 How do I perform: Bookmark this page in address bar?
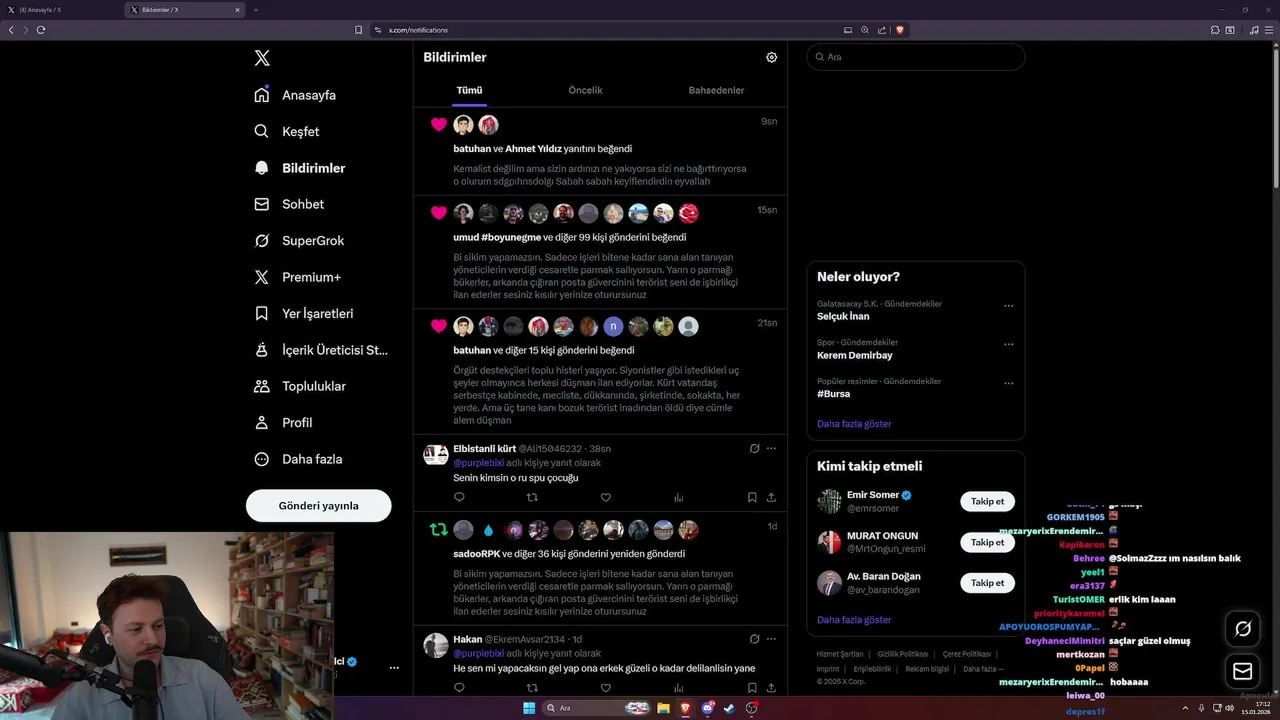pyautogui.click(x=358, y=30)
